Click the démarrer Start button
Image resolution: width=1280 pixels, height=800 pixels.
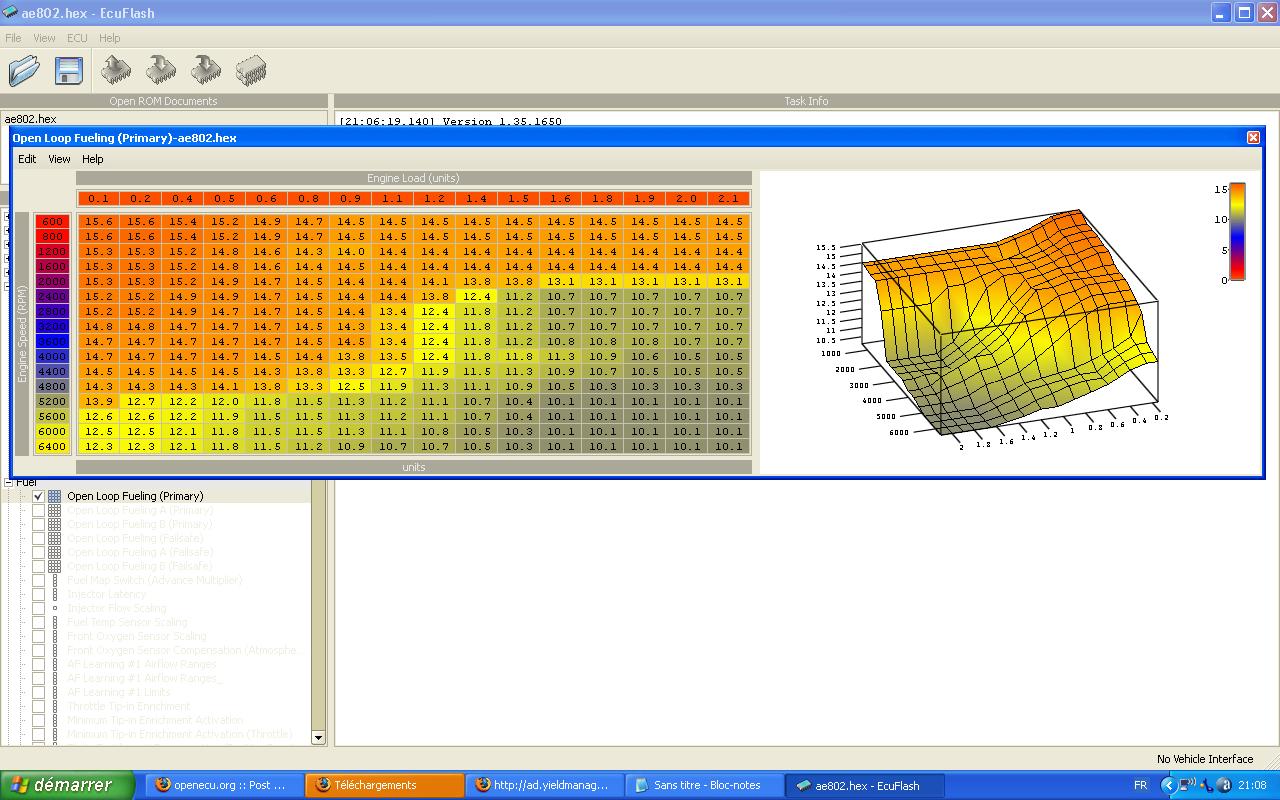[67, 785]
